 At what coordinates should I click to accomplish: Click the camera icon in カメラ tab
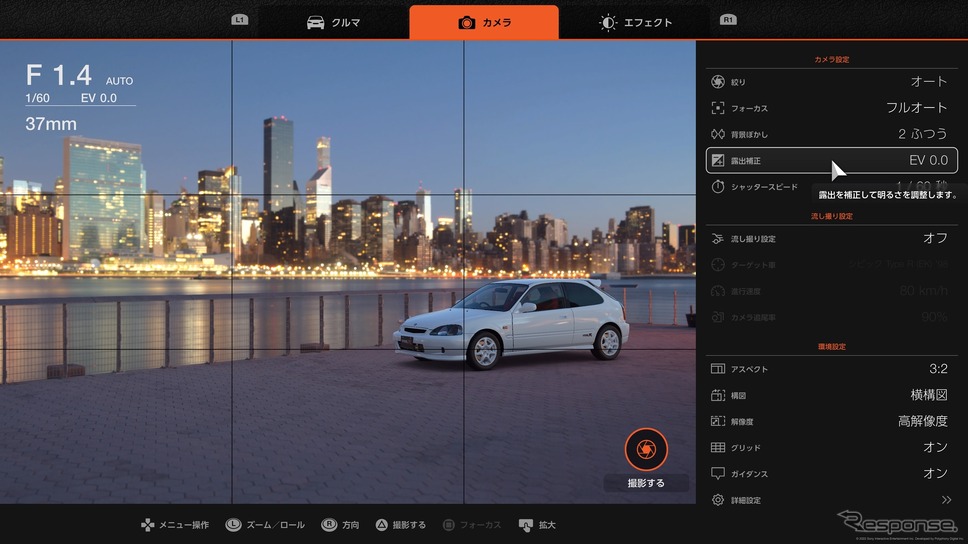coord(467,23)
